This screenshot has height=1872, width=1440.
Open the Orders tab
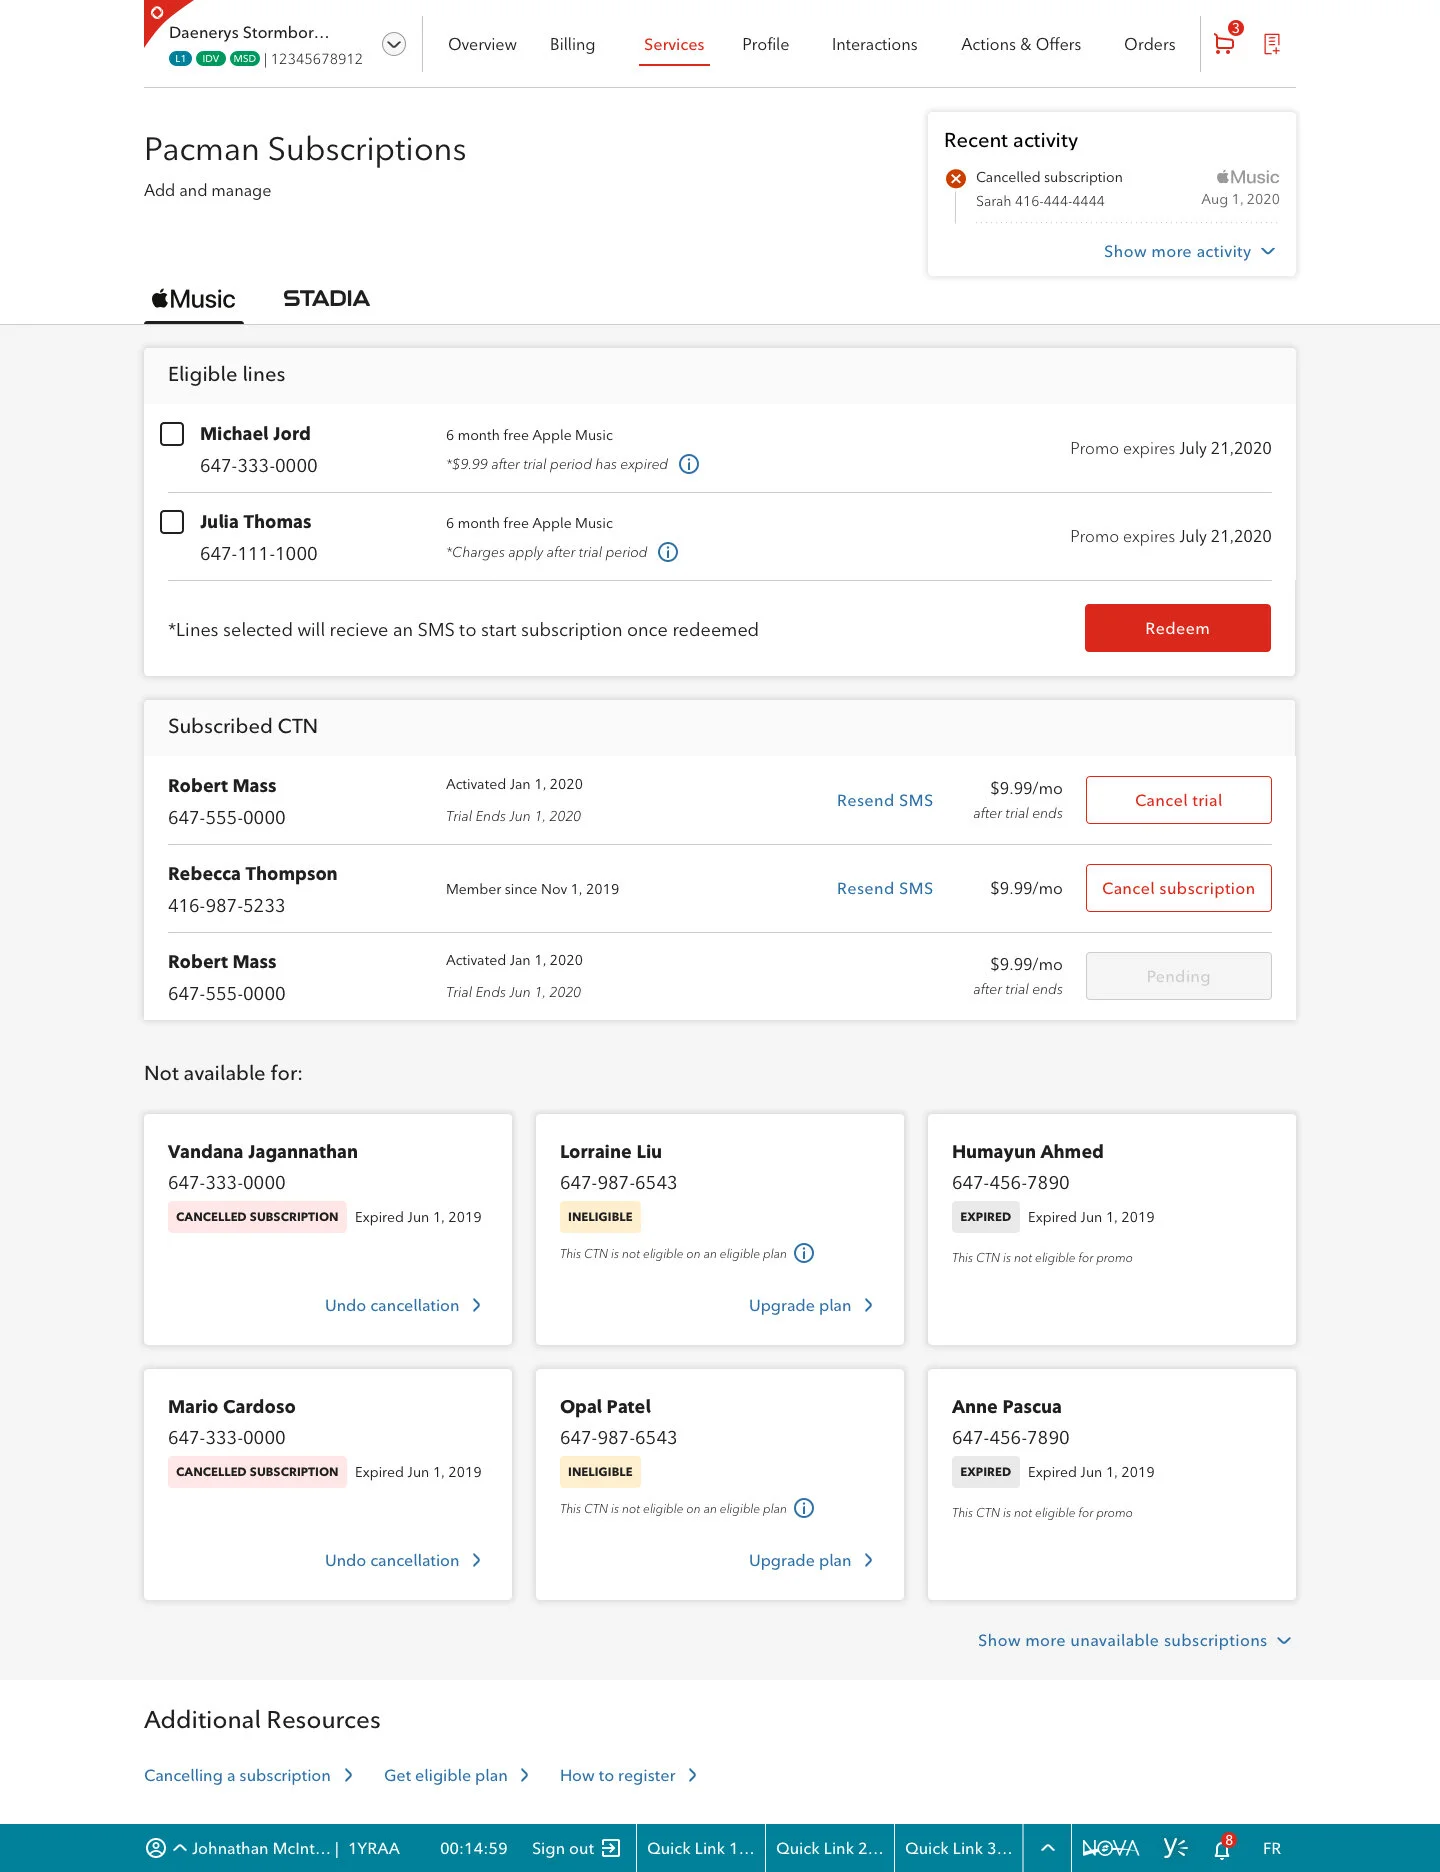click(x=1149, y=44)
